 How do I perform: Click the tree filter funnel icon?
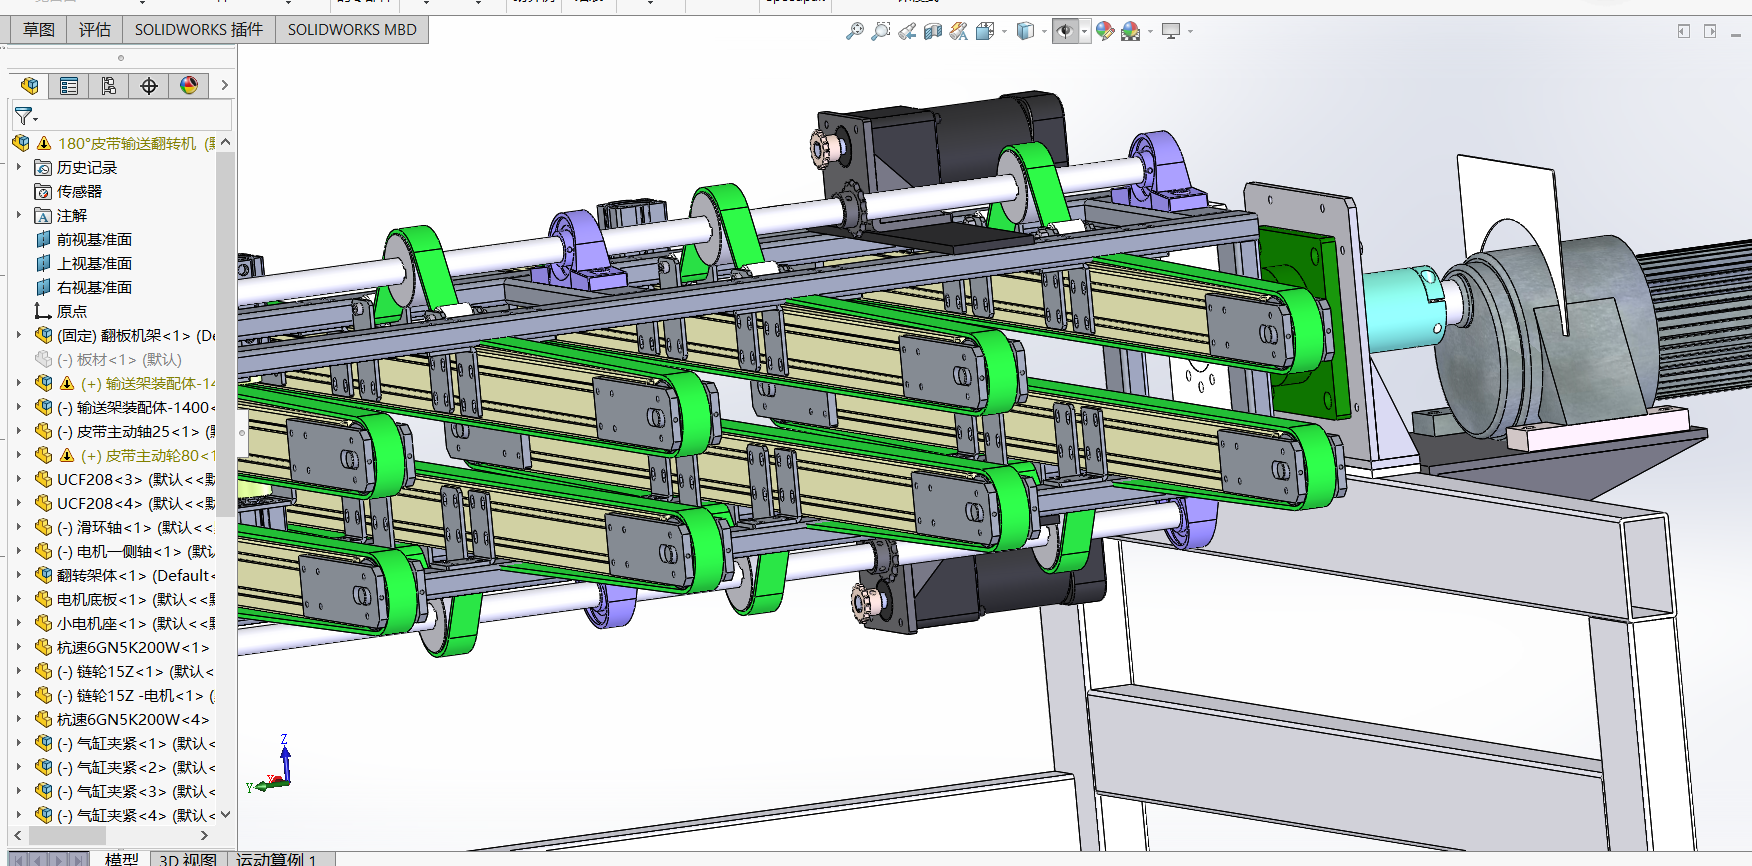point(24,116)
